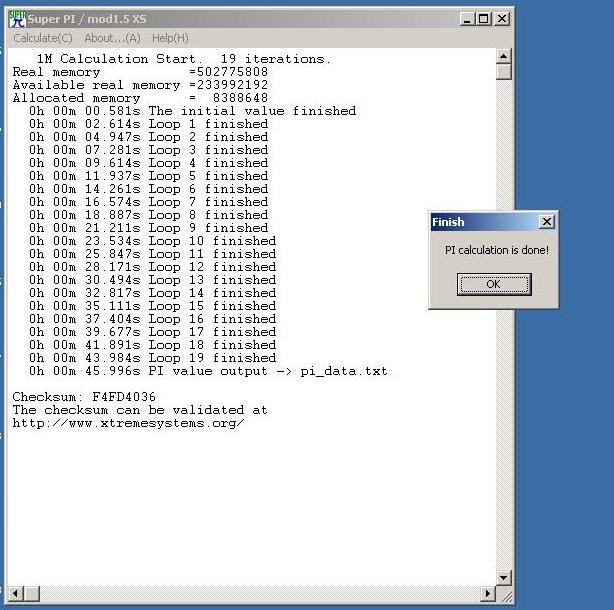Image resolution: width=614 pixels, height=610 pixels.
Task: Click the '1M Calculation Start' line
Action: [184, 59]
